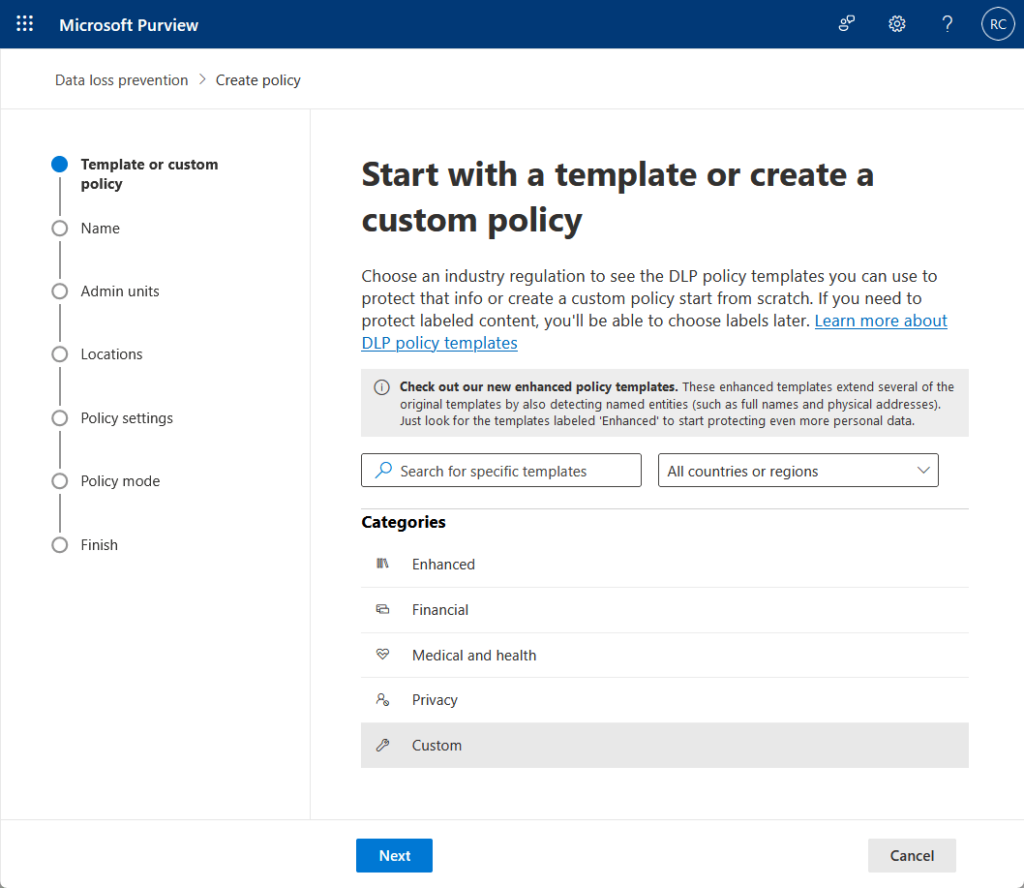Click the Admin units step label
Screen dimensions: 1024x888
[120, 291]
